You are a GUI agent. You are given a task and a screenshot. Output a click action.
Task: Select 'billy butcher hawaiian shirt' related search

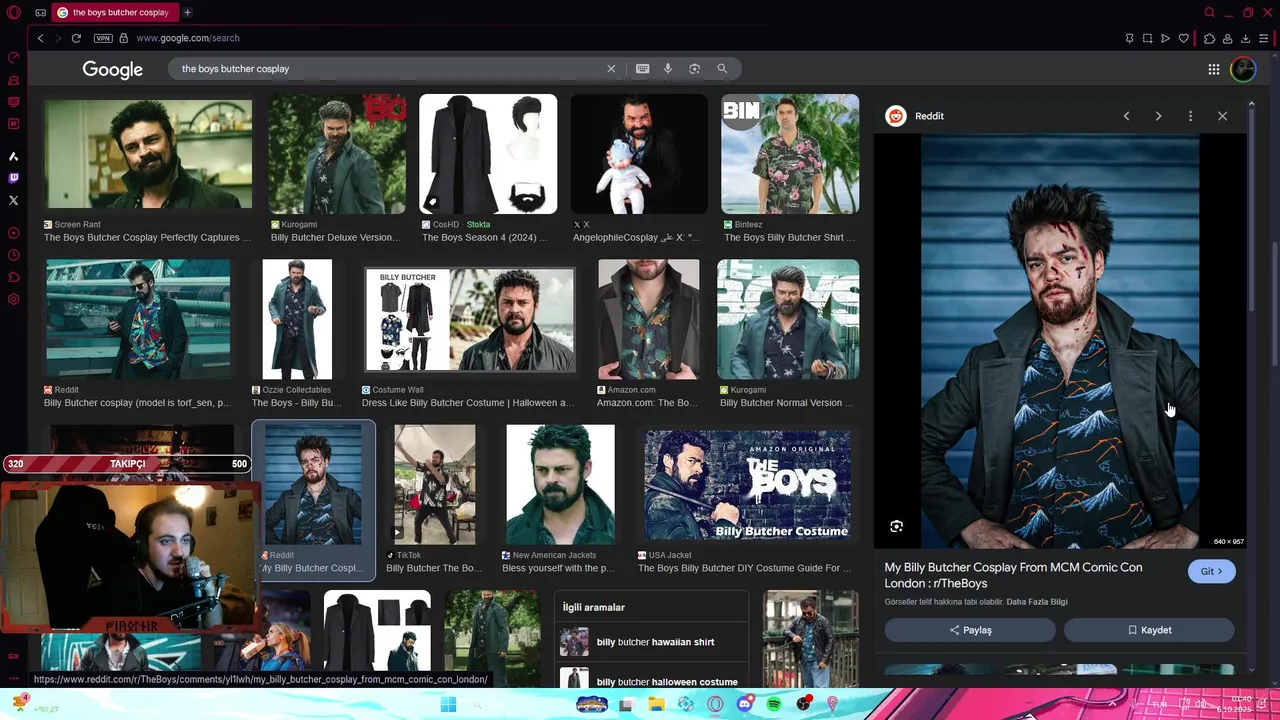[x=651, y=642]
